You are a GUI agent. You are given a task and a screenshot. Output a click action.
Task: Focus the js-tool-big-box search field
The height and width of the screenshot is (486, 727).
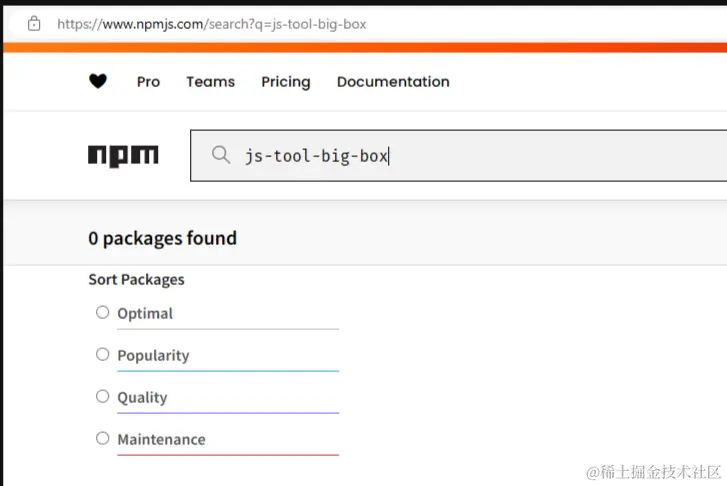point(480,156)
